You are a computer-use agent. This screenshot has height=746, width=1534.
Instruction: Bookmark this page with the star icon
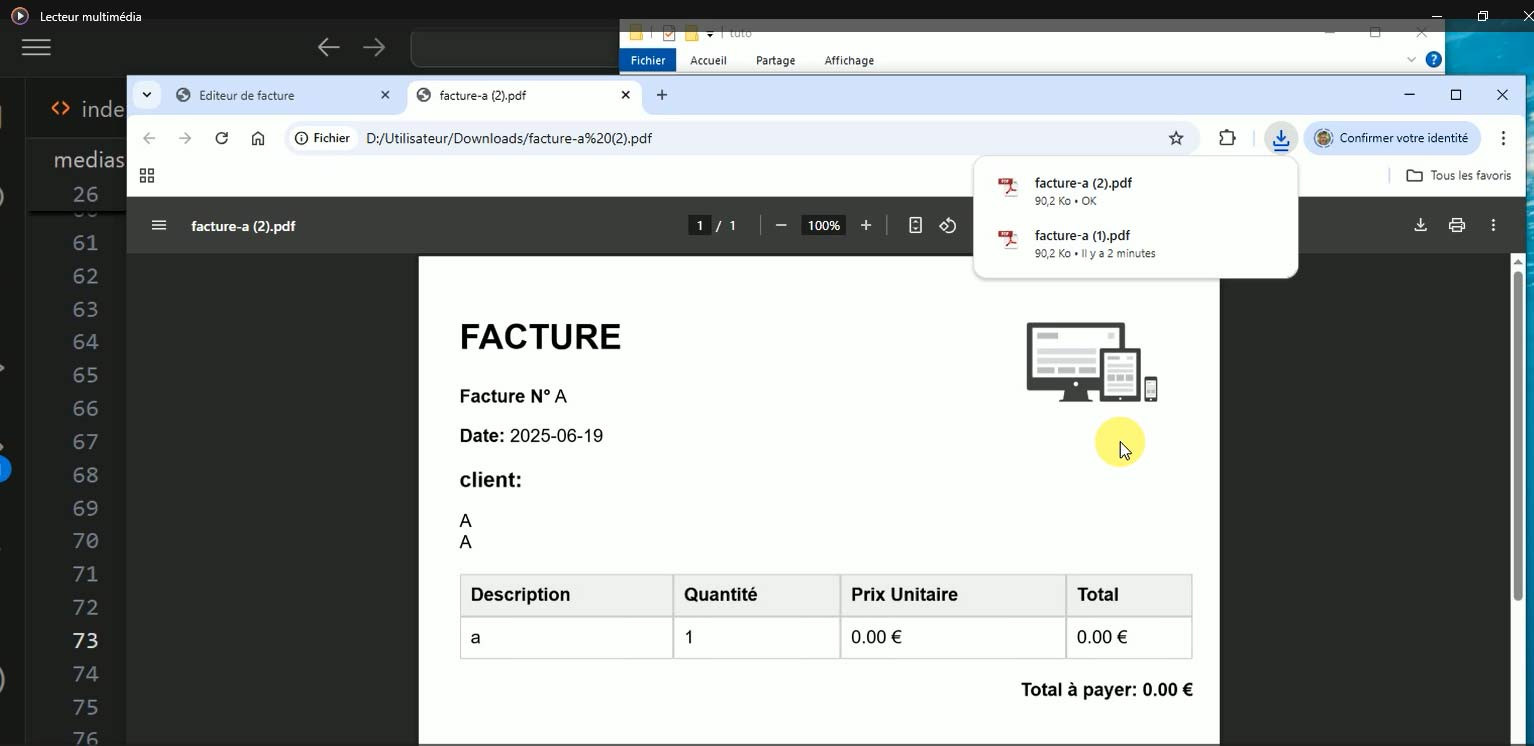[1176, 138]
